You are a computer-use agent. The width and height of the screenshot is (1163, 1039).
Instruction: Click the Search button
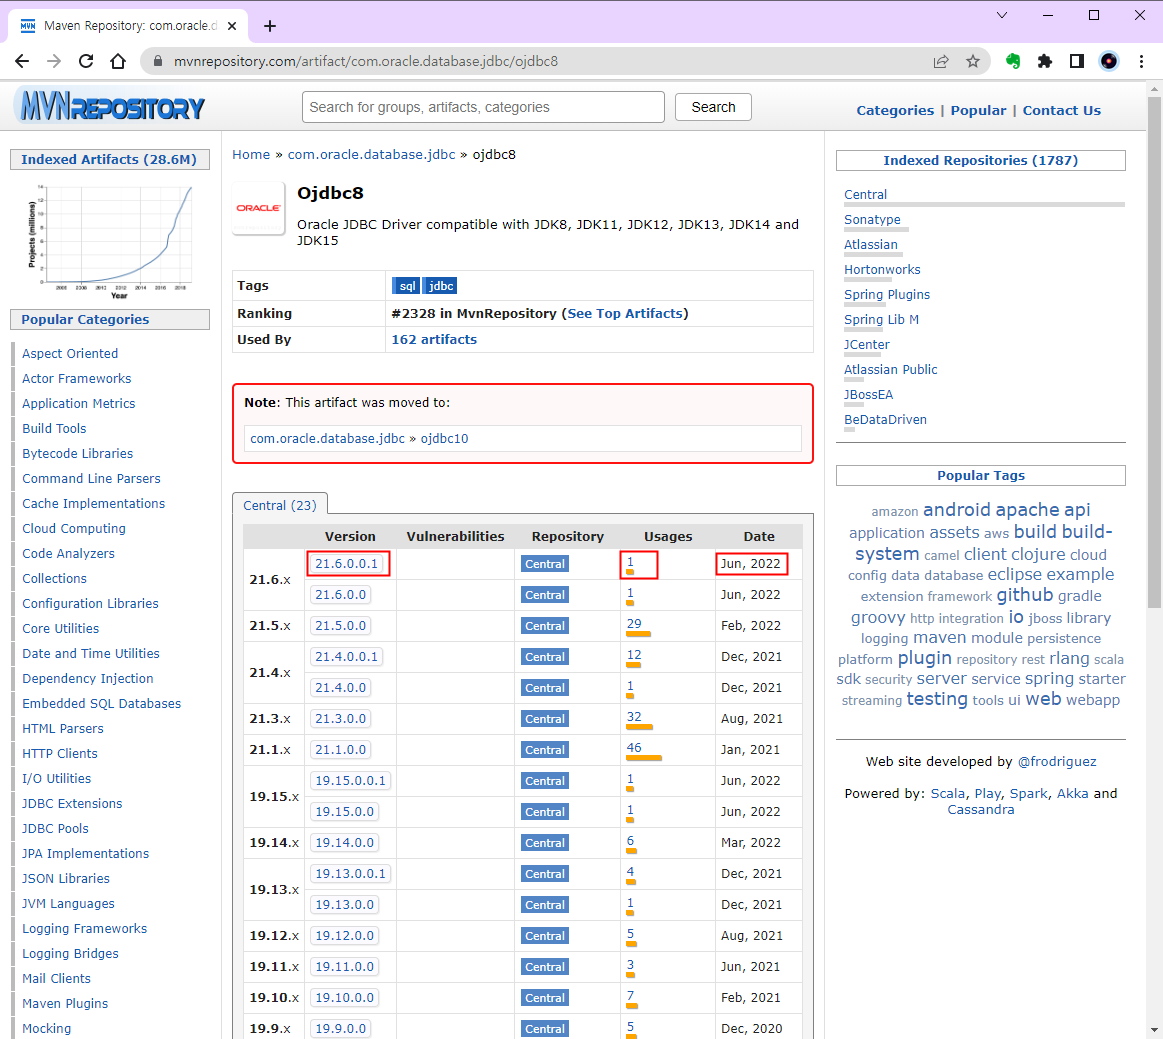tap(713, 108)
